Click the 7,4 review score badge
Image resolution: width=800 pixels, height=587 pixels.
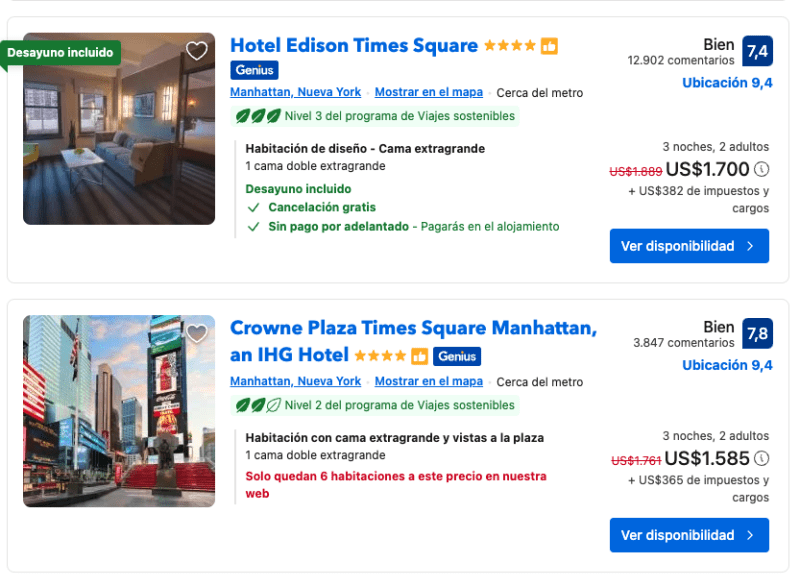757,51
